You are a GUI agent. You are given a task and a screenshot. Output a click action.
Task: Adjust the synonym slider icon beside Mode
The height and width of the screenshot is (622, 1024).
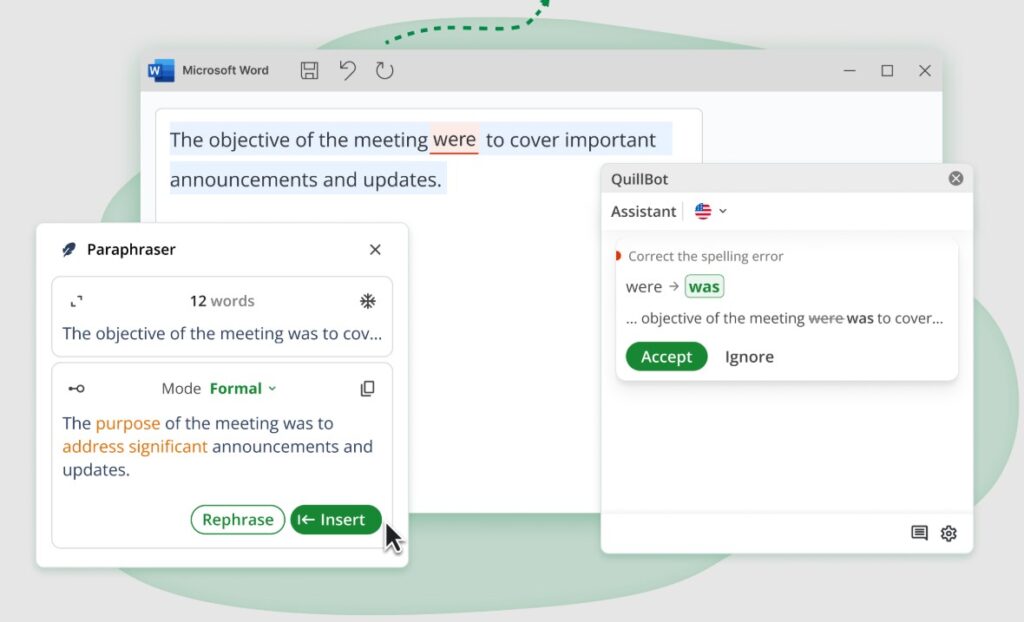pyautogui.click(x=76, y=389)
